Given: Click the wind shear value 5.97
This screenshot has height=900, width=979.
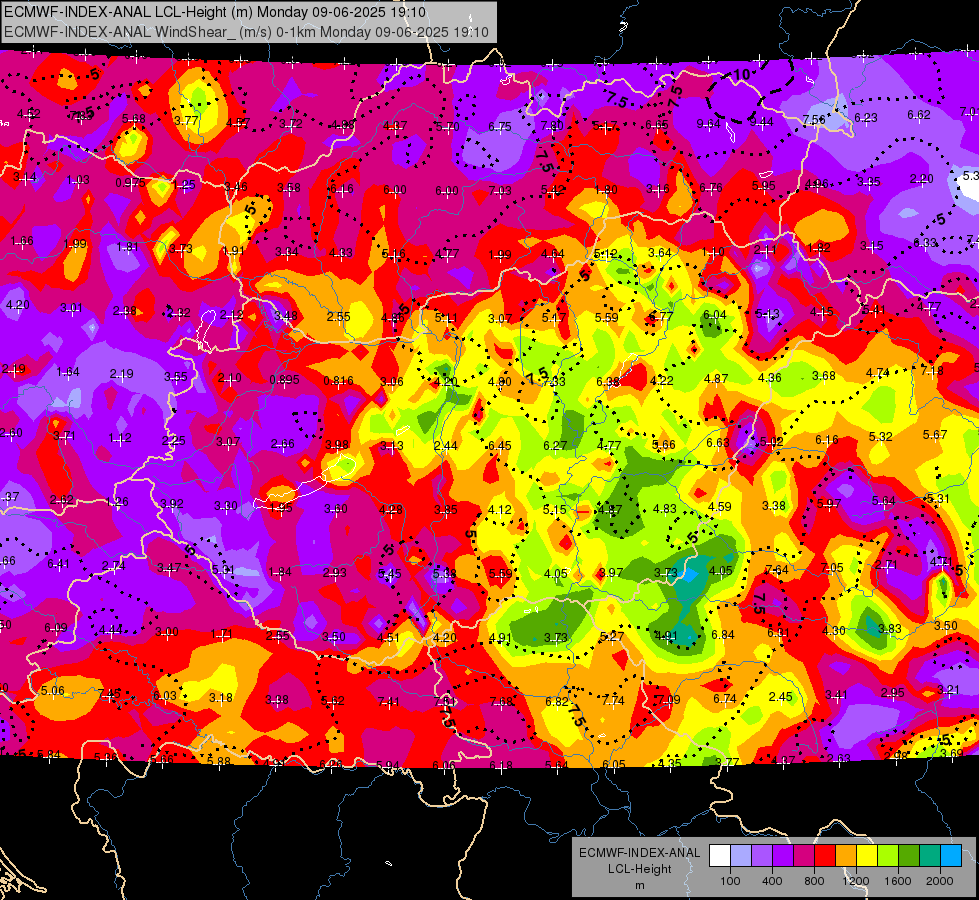Looking at the screenshot, I should 829,503.
